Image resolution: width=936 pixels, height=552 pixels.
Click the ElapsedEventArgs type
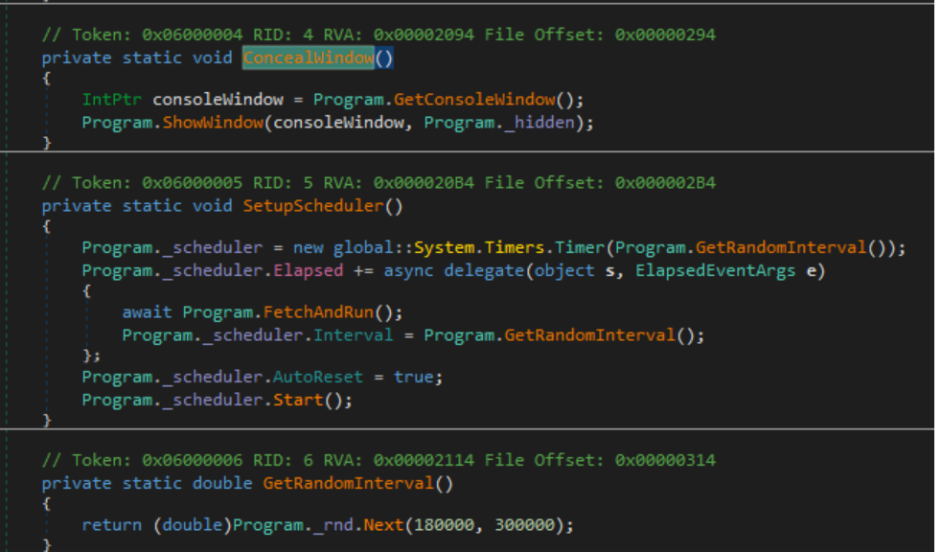pos(715,270)
